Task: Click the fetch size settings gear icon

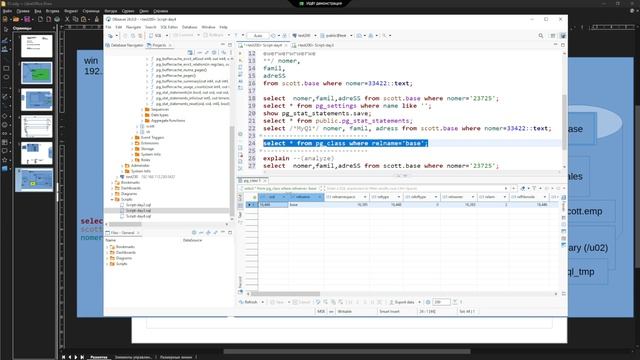Action: click(428, 302)
